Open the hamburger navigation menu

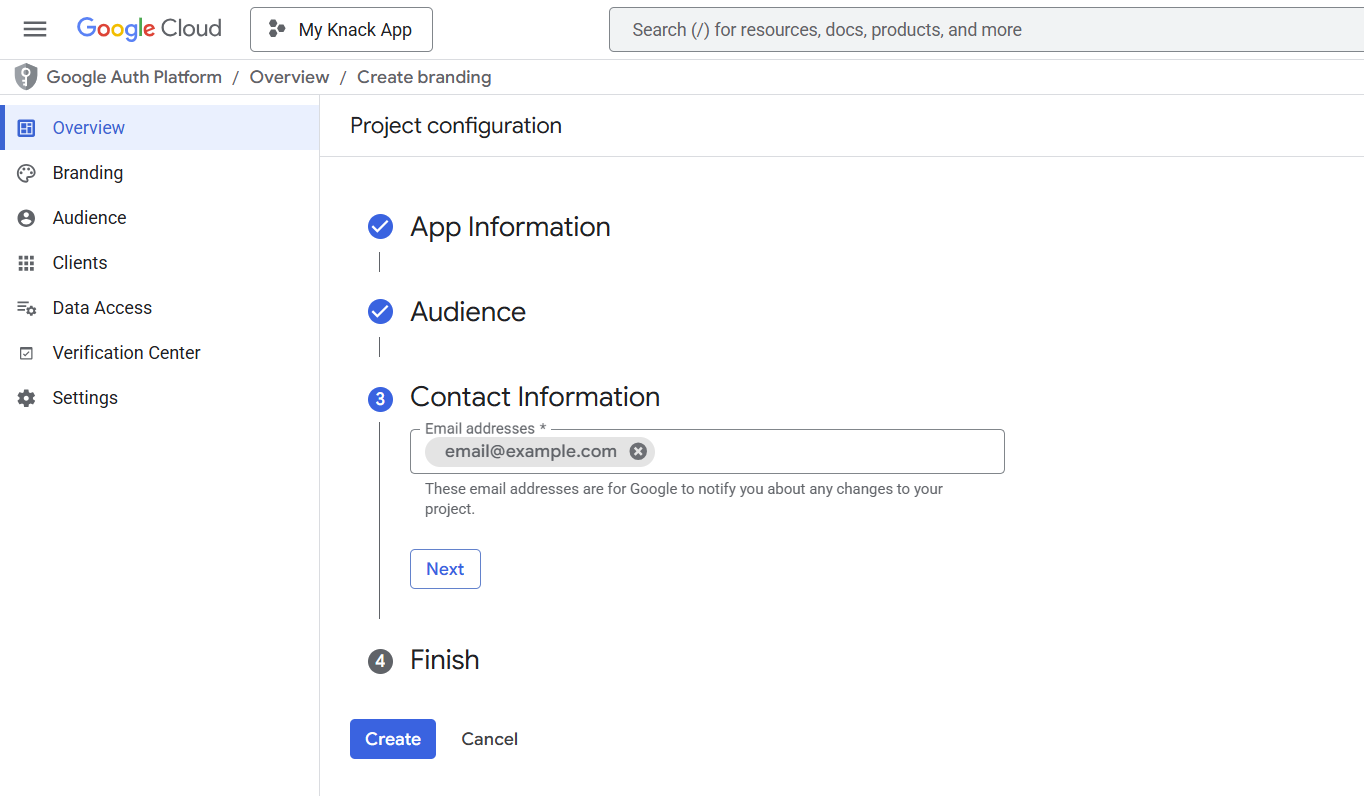coord(35,29)
